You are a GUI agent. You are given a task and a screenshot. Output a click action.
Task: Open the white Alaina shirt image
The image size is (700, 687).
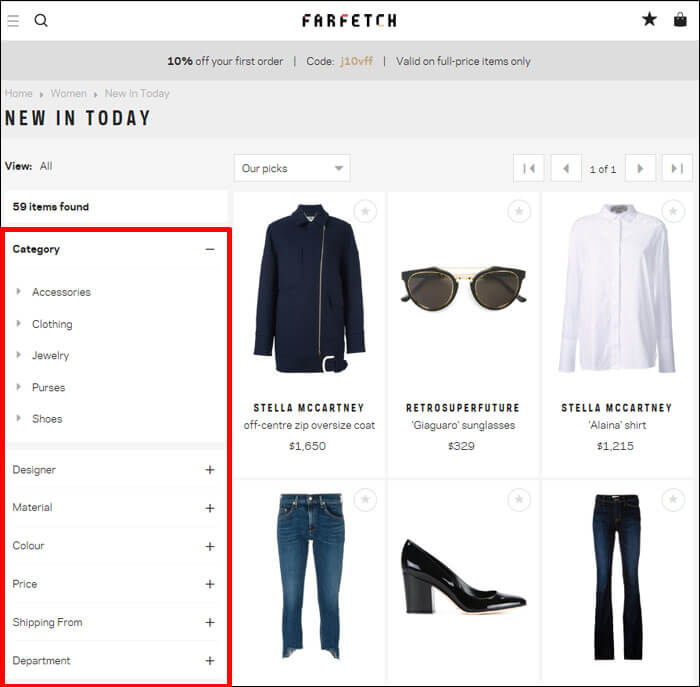point(617,288)
